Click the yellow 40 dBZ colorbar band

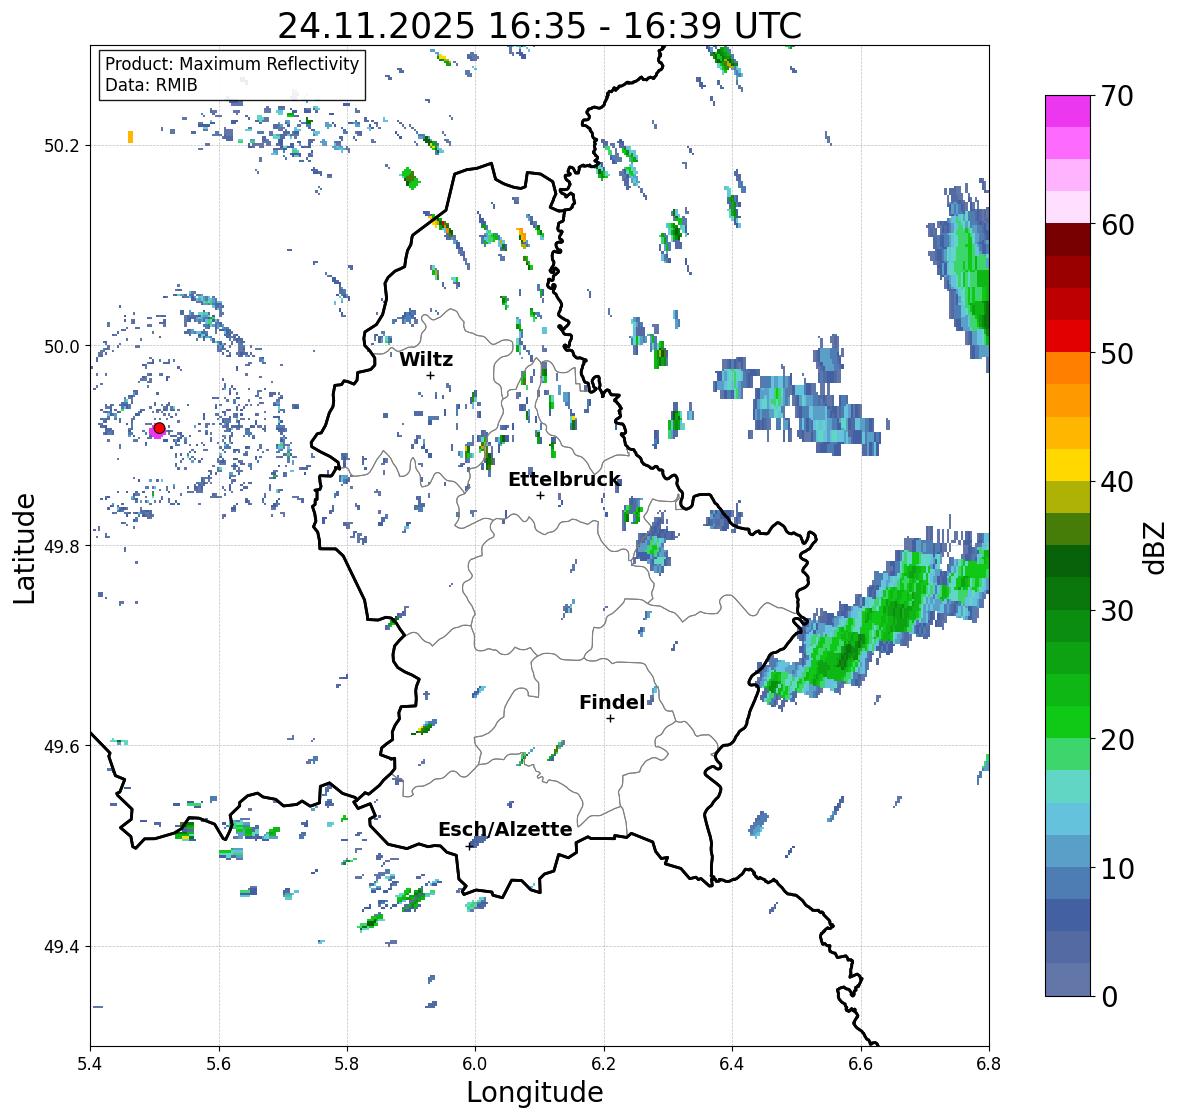pyautogui.click(x=1068, y=465)
